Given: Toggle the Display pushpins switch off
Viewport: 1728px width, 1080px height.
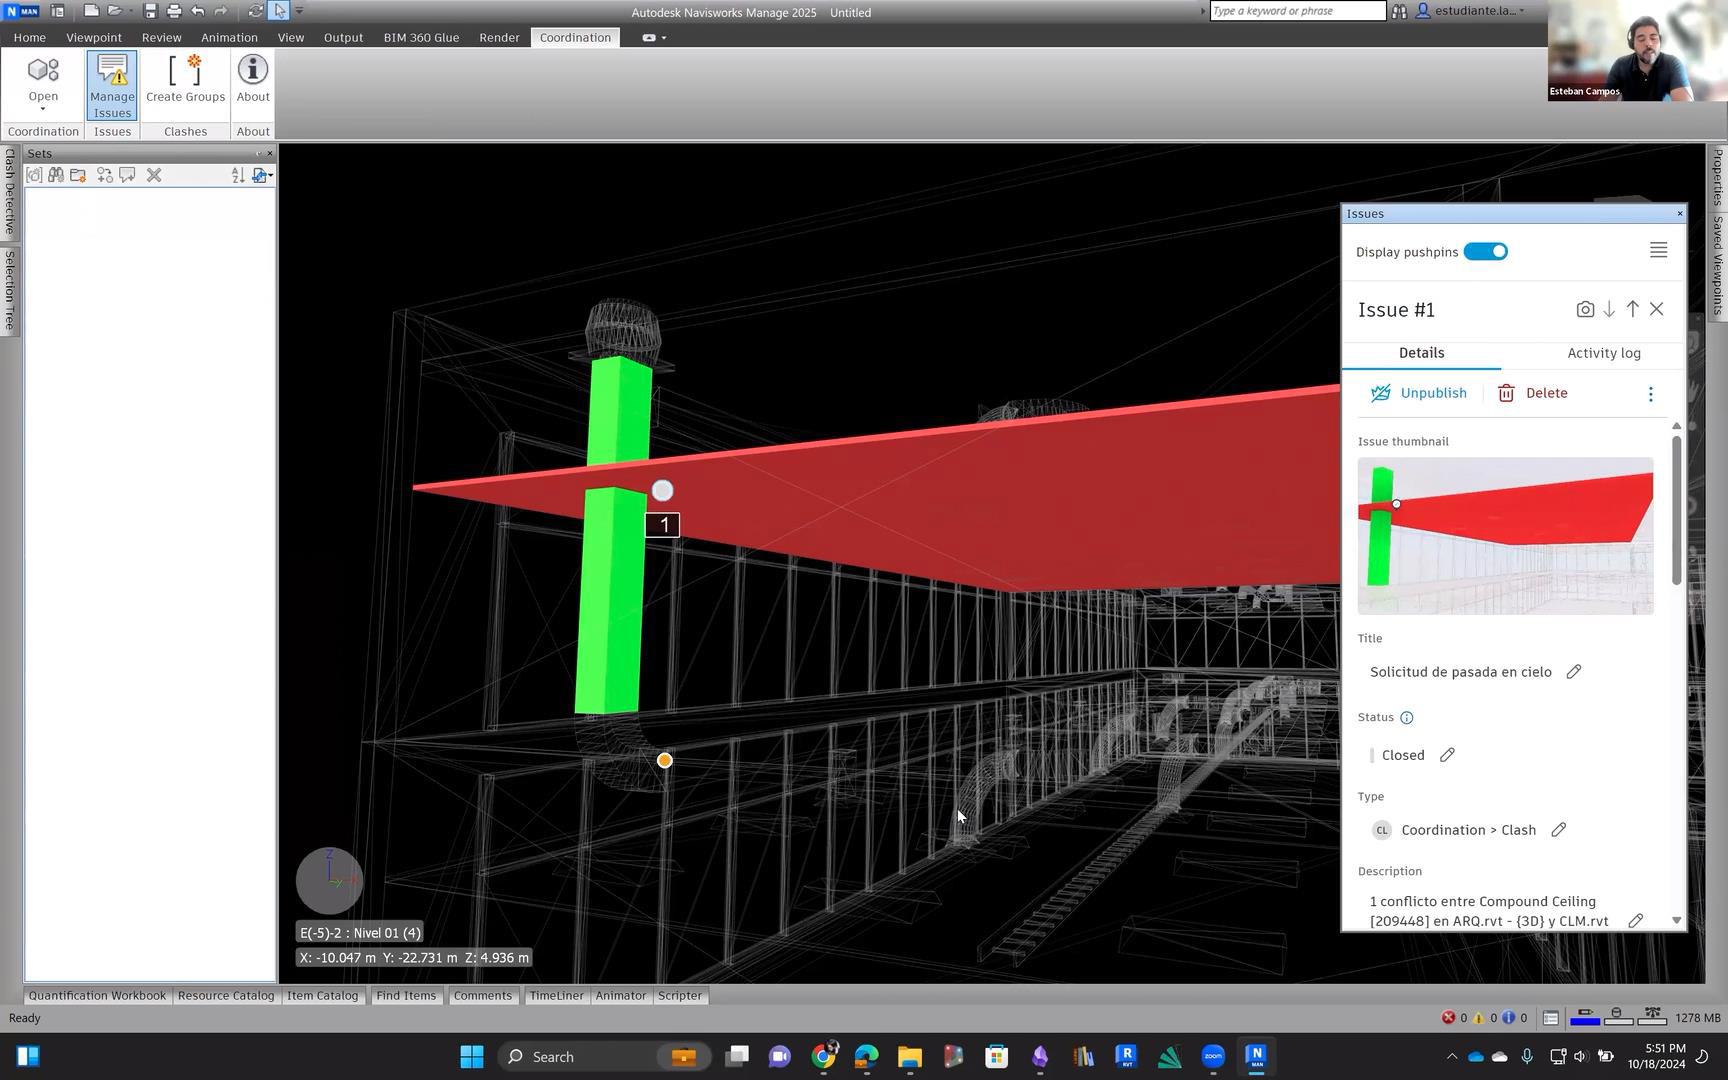Looking at the screenshot, I should click(1485, 252).
